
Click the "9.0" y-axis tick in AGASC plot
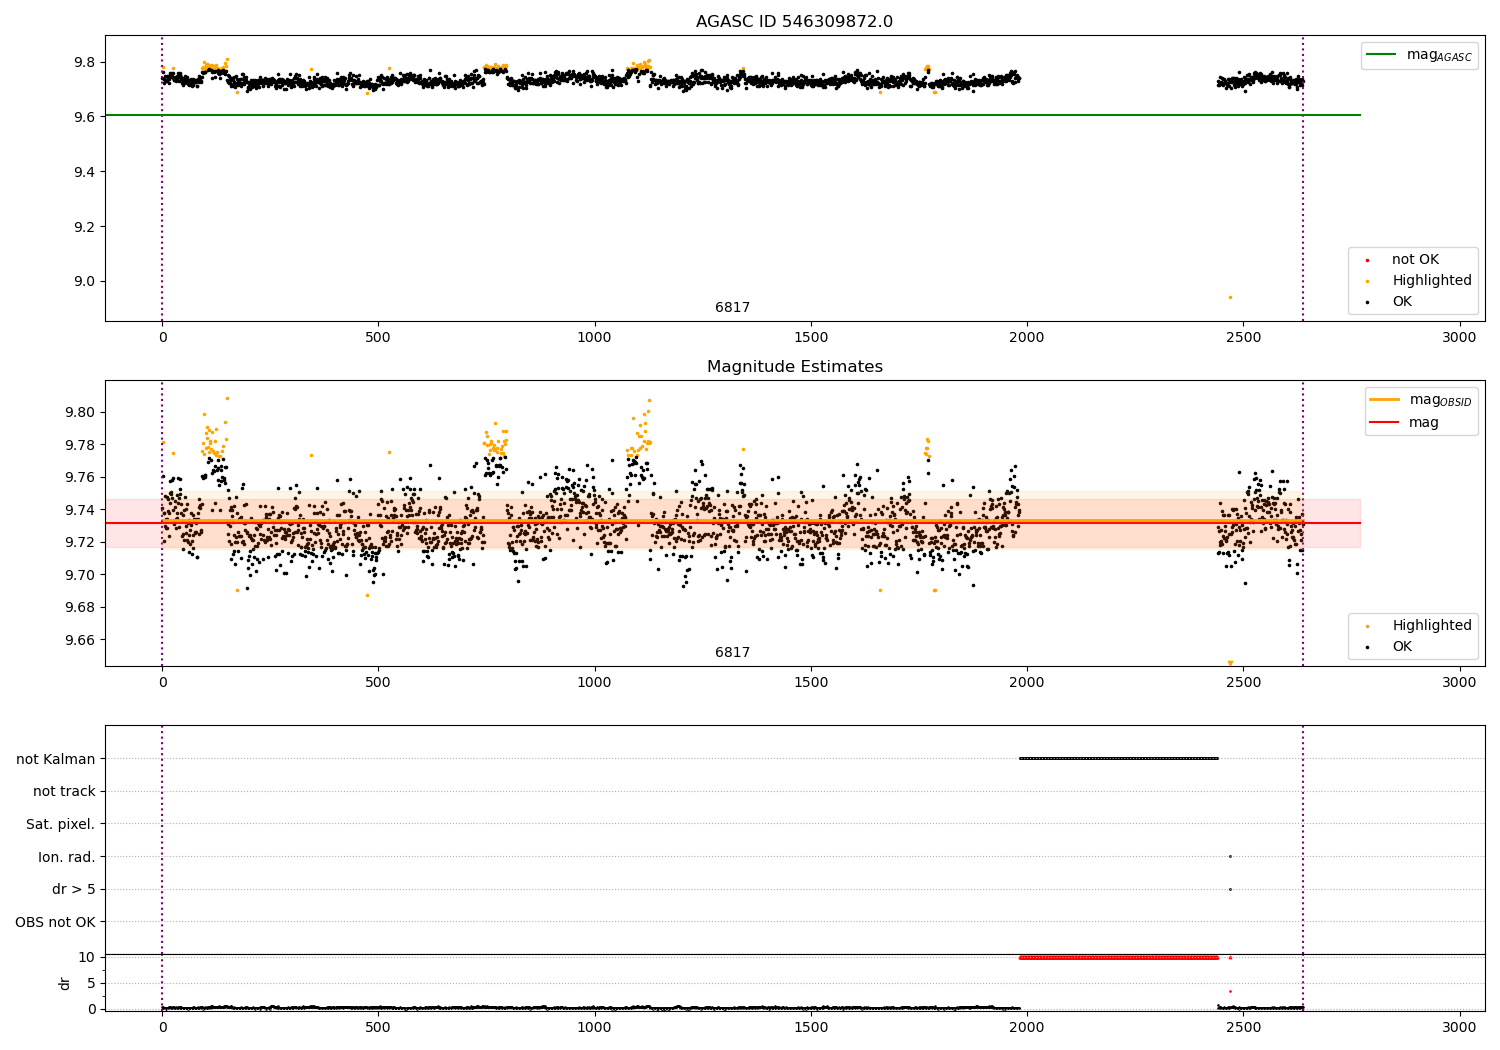(x=83, y=282)
